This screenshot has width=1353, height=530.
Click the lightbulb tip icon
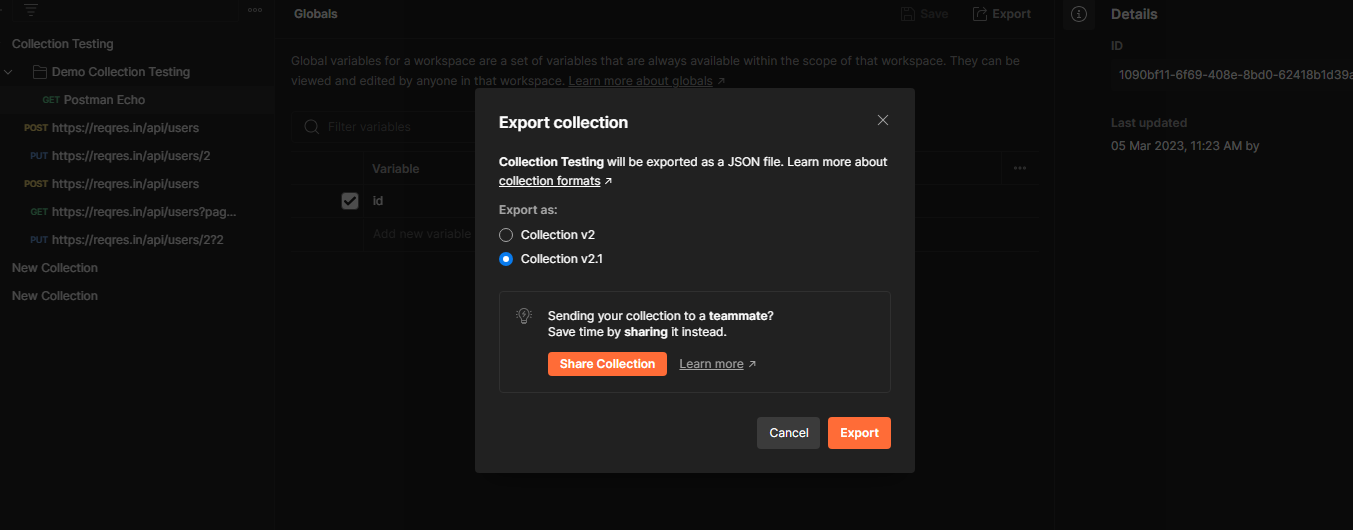(524, 316)
